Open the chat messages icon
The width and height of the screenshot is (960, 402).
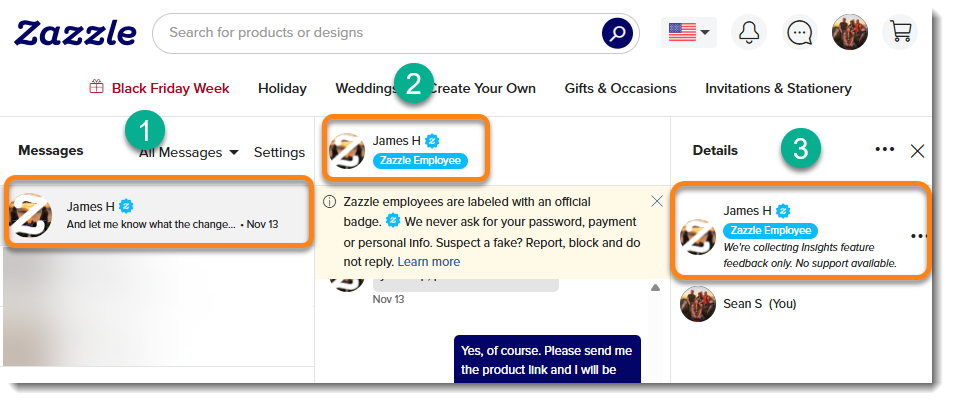pyautogui.click(x=799, y=33)
